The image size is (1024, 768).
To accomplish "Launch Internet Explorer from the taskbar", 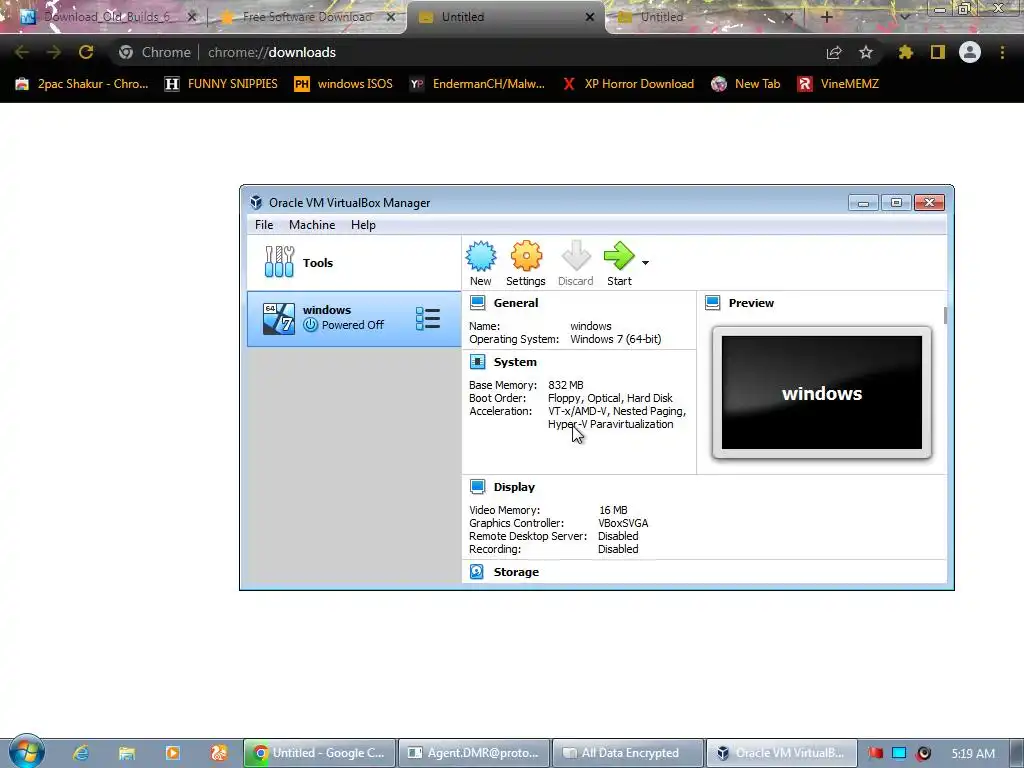I will pyautogui.click(x=81, y=753).
